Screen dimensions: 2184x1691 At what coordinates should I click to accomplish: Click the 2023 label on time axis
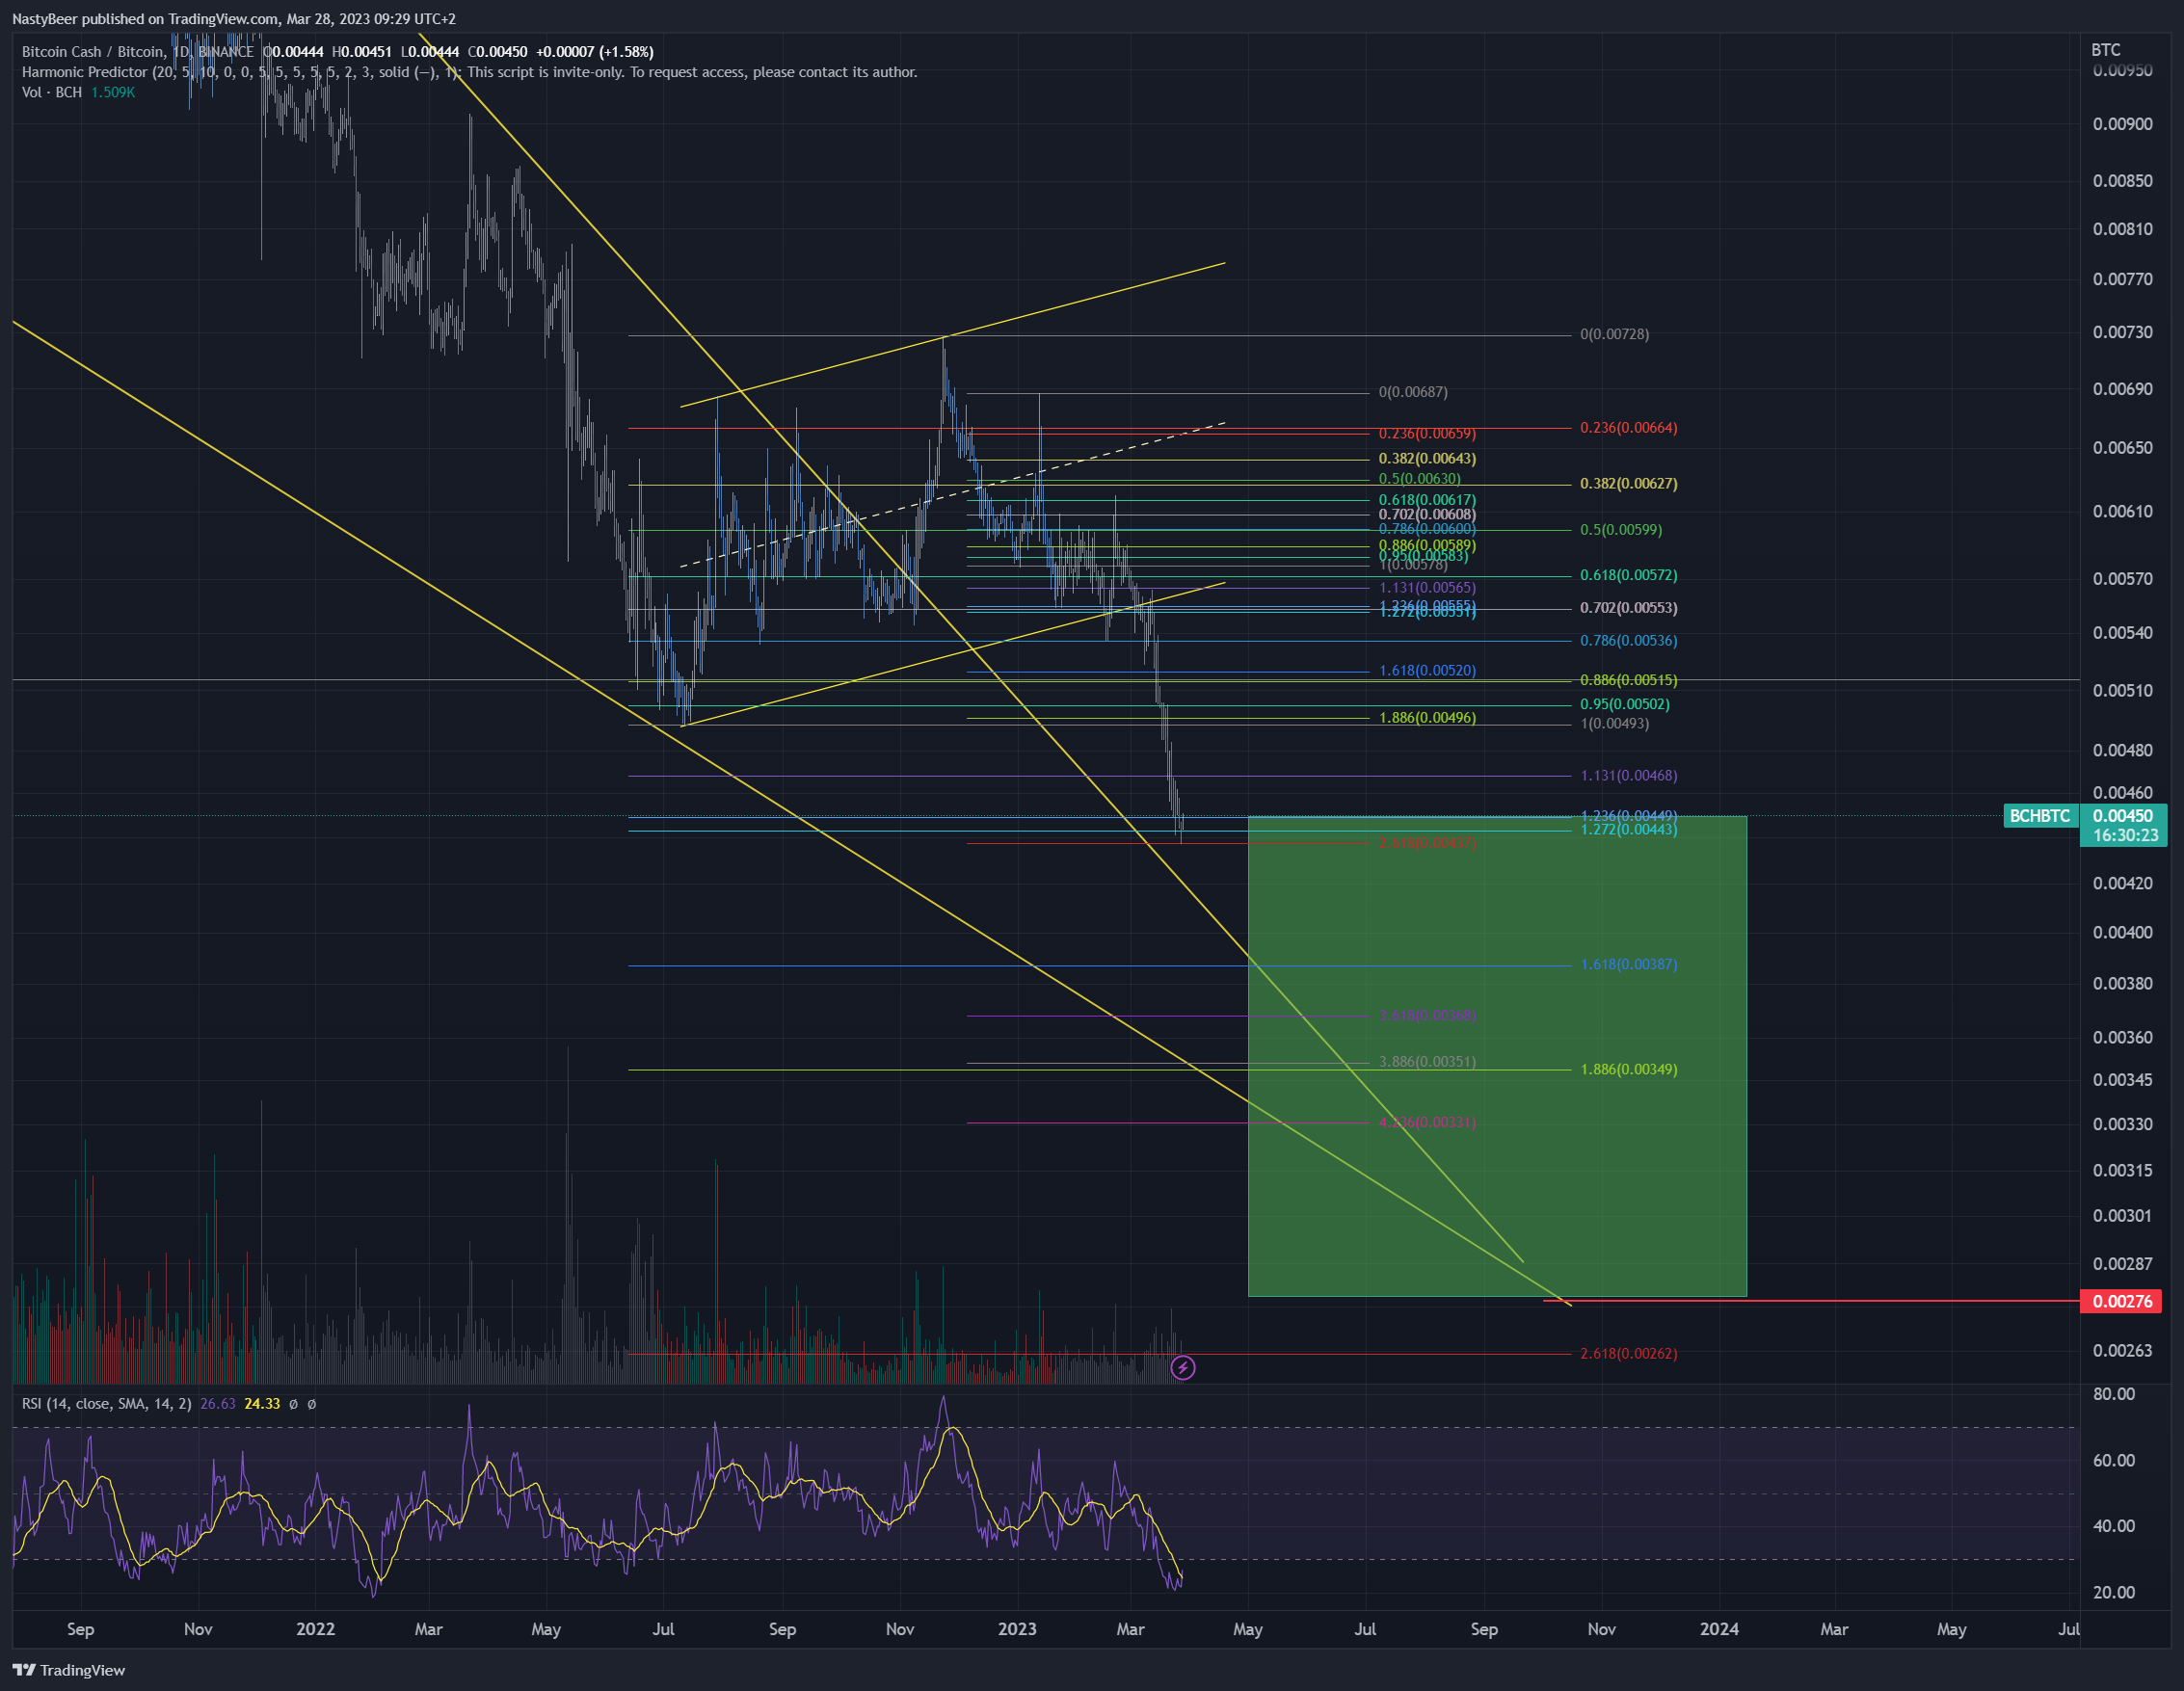click(1017, 1629)
